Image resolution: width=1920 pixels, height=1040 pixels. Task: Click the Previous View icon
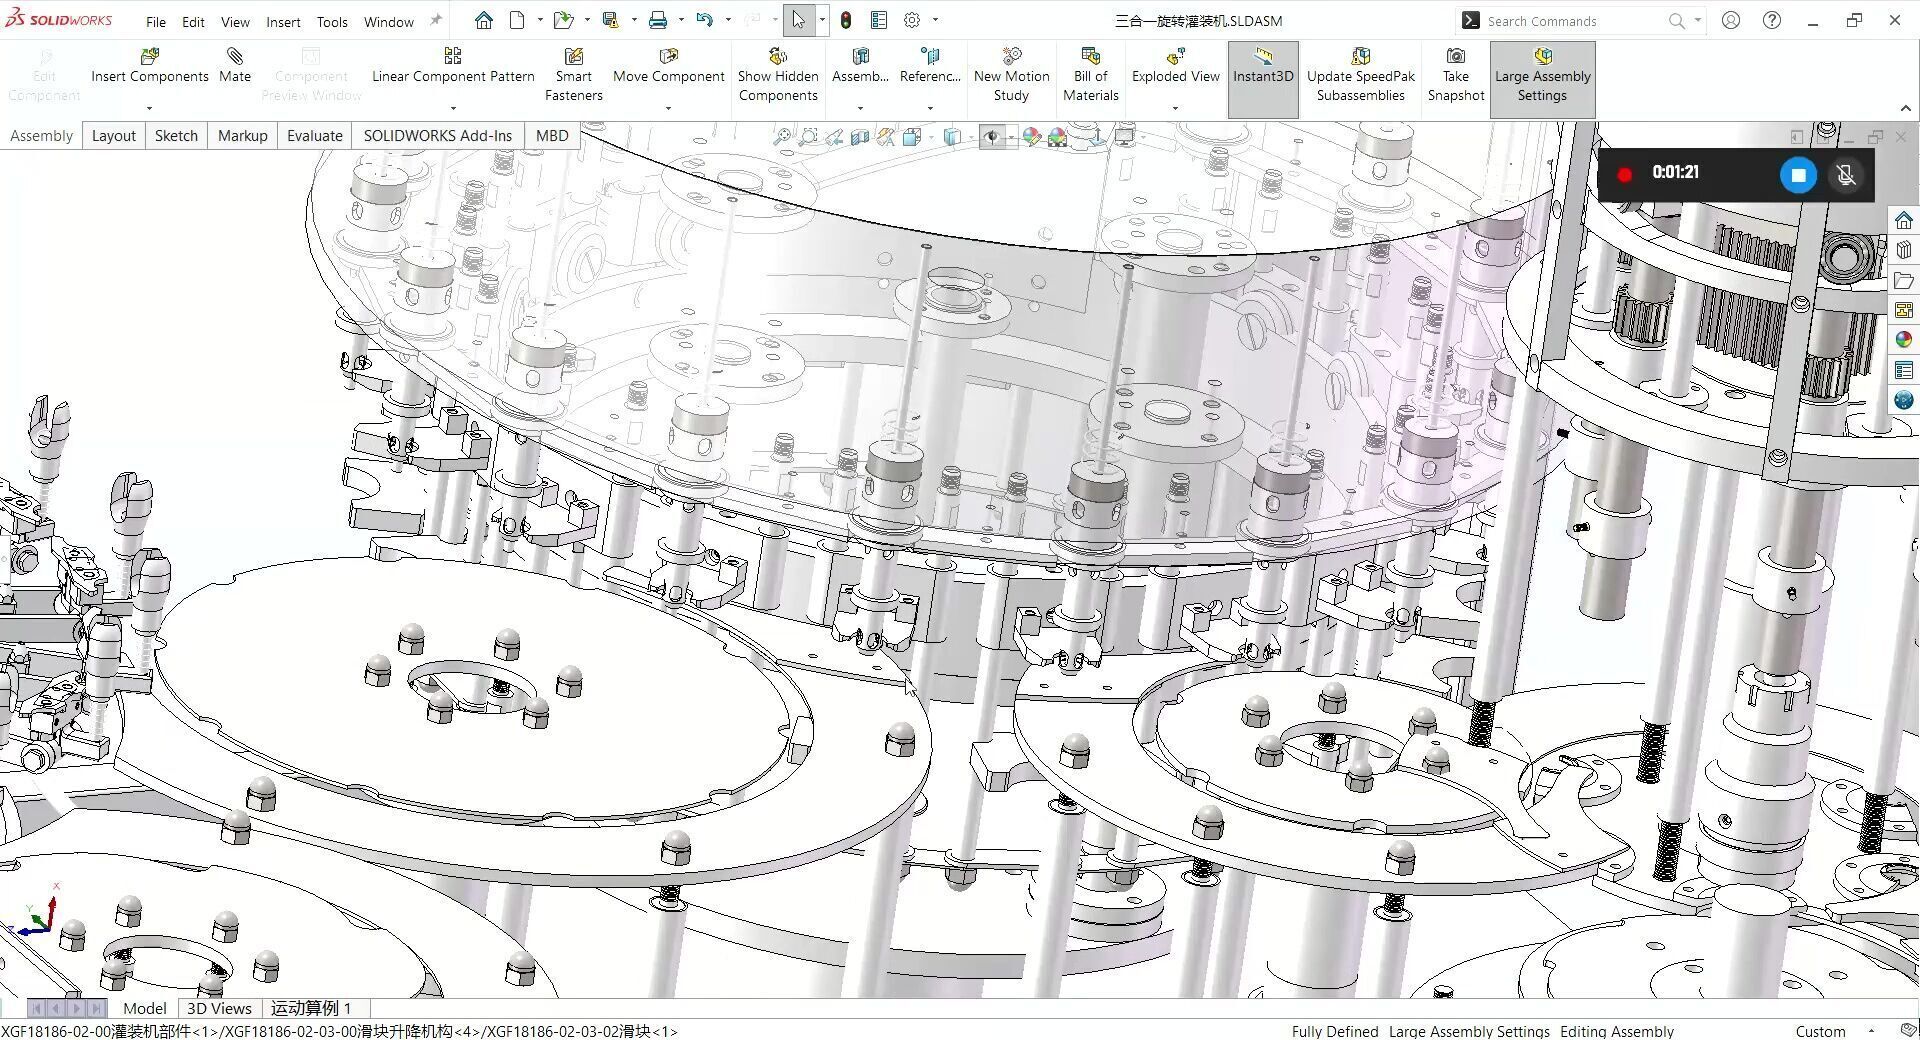point(834,137)
